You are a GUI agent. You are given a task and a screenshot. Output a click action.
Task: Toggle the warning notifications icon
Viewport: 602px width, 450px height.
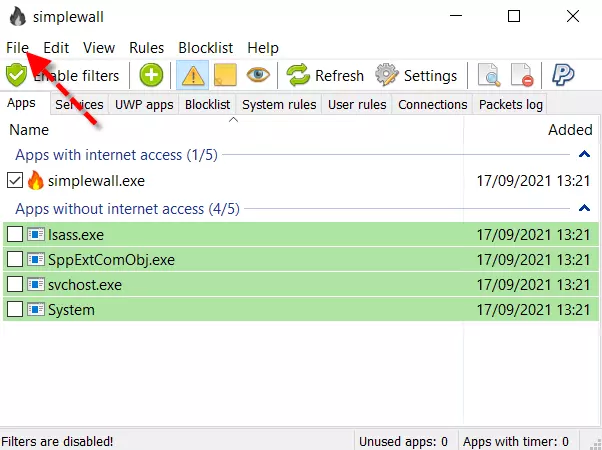point(191,75)
